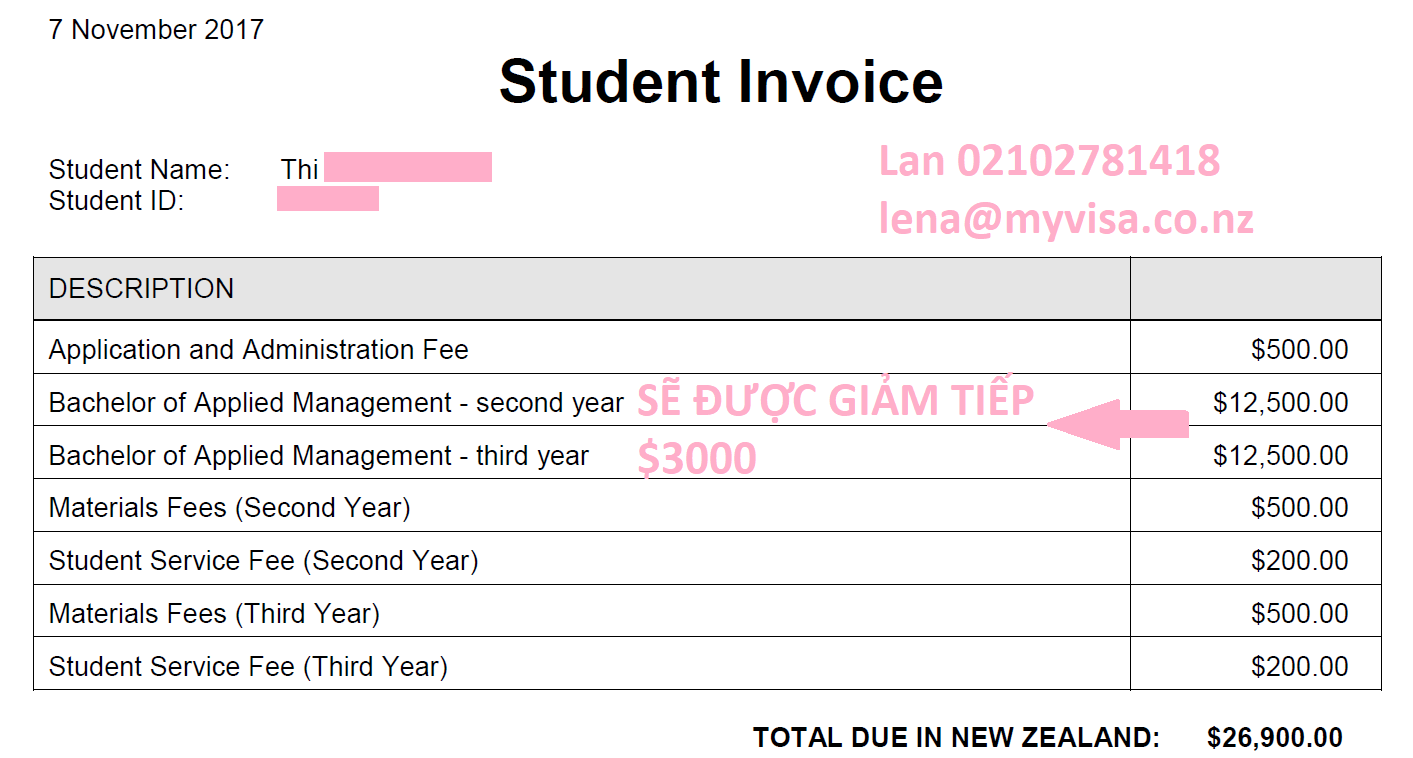Select the DESCRIPTION table header
The height and width of the screenshot is (758, 1413).
pos(141,289)
